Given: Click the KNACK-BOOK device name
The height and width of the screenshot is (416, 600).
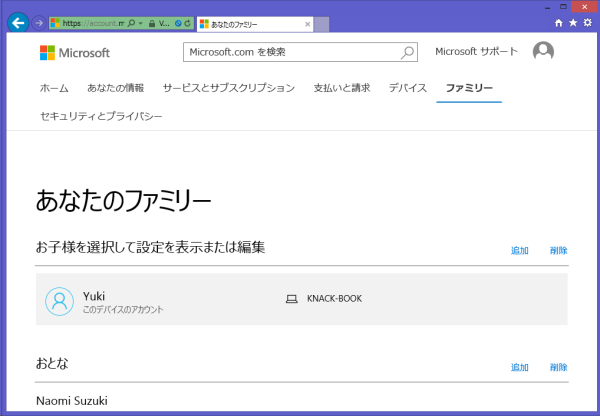Looking at the screenshot, I should [334, 299].
